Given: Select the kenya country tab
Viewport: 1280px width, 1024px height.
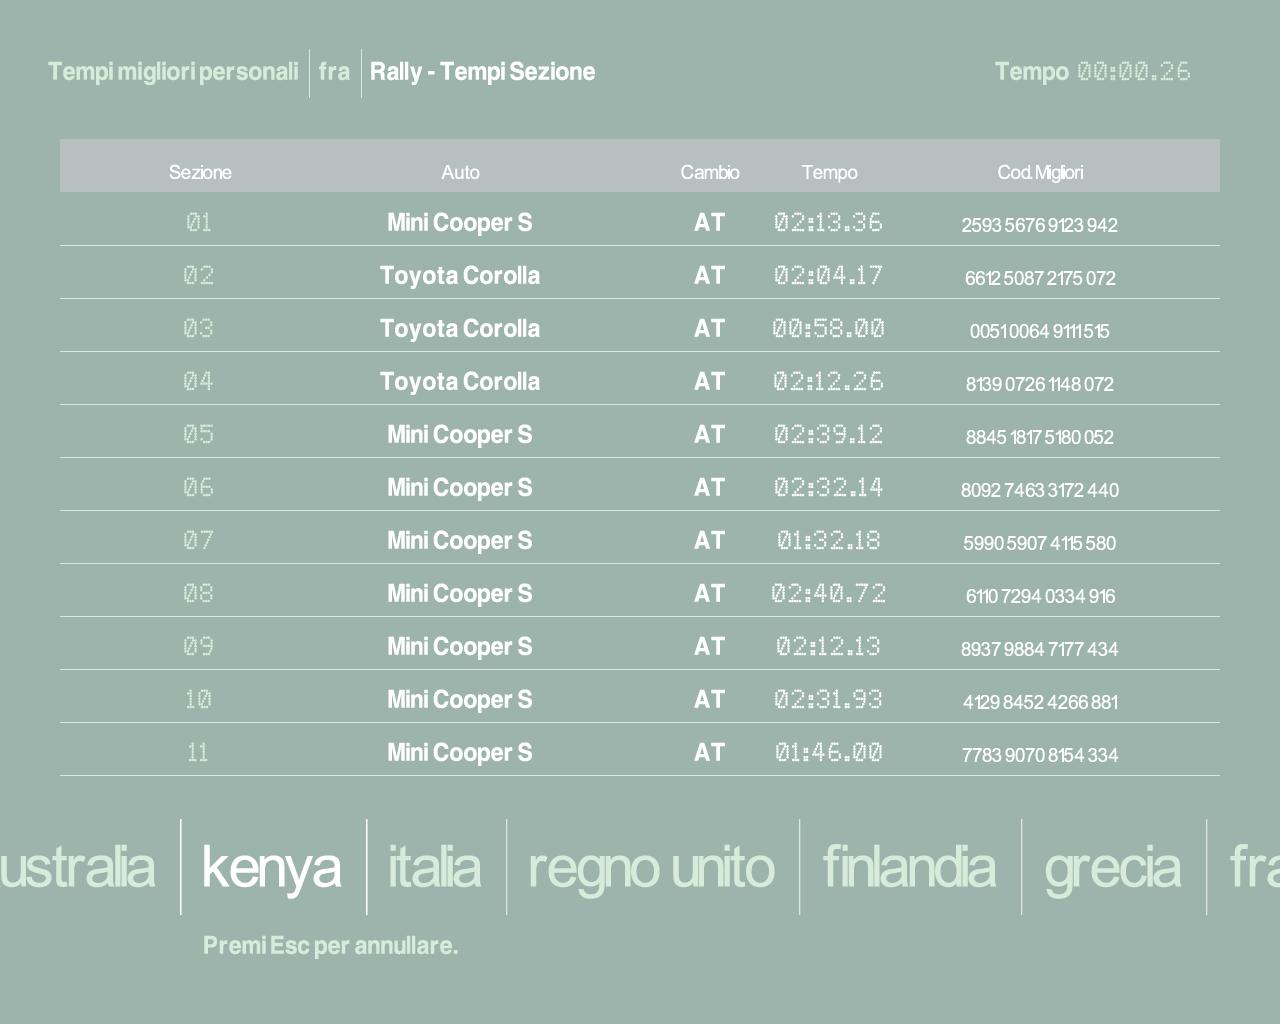Looking at the screenshot, I should pos(271,866).
